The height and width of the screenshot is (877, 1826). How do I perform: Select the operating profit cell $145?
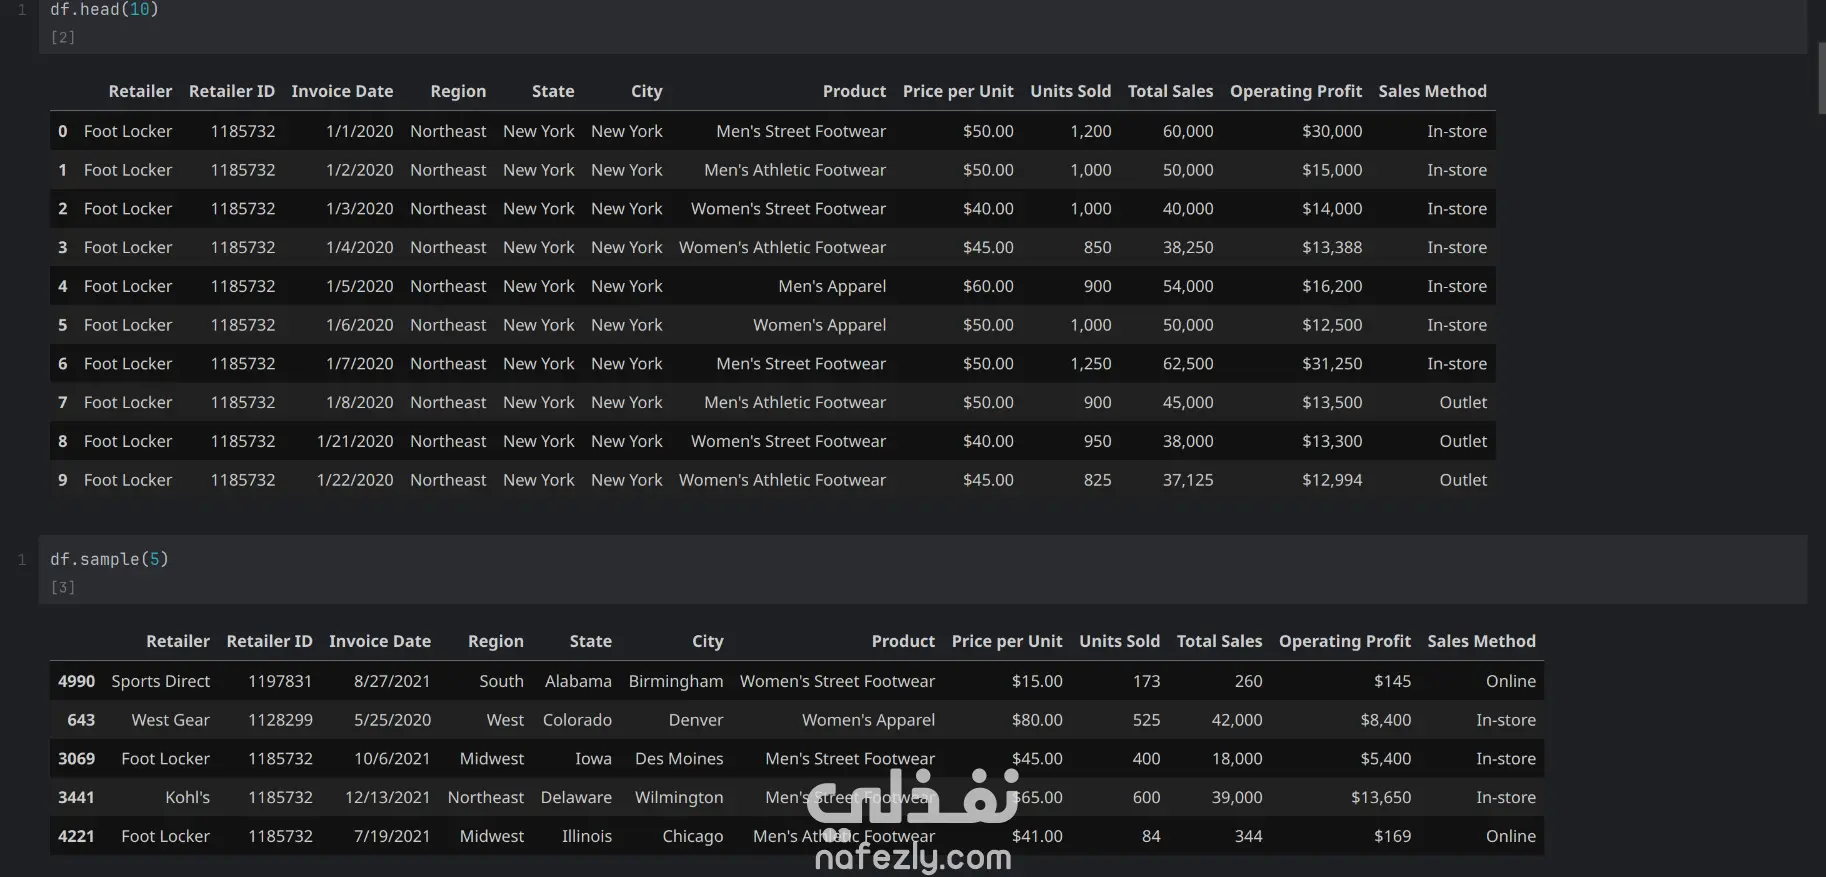(x=1392, y=681)
